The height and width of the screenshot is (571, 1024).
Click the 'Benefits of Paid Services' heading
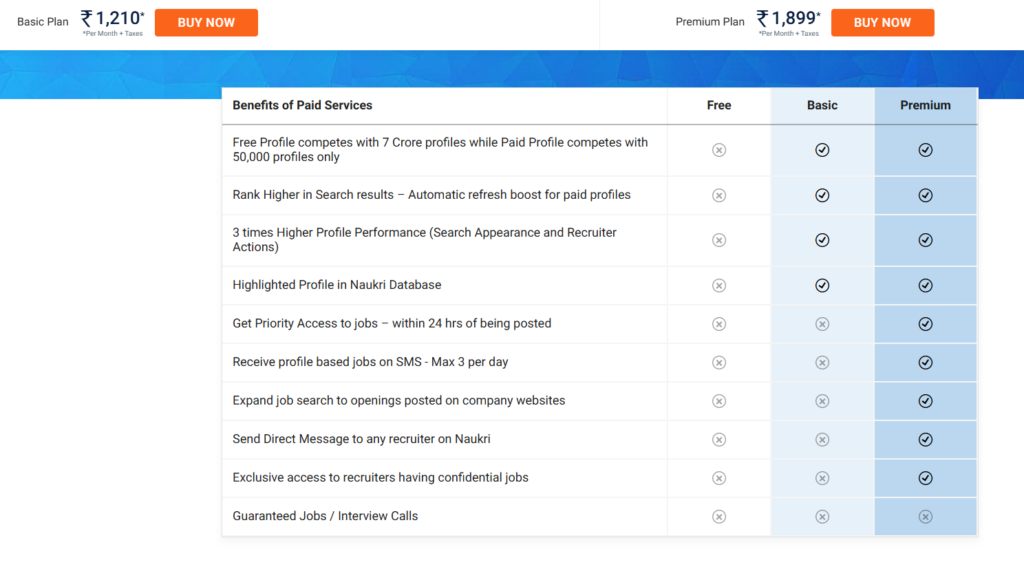coord(302,105)
